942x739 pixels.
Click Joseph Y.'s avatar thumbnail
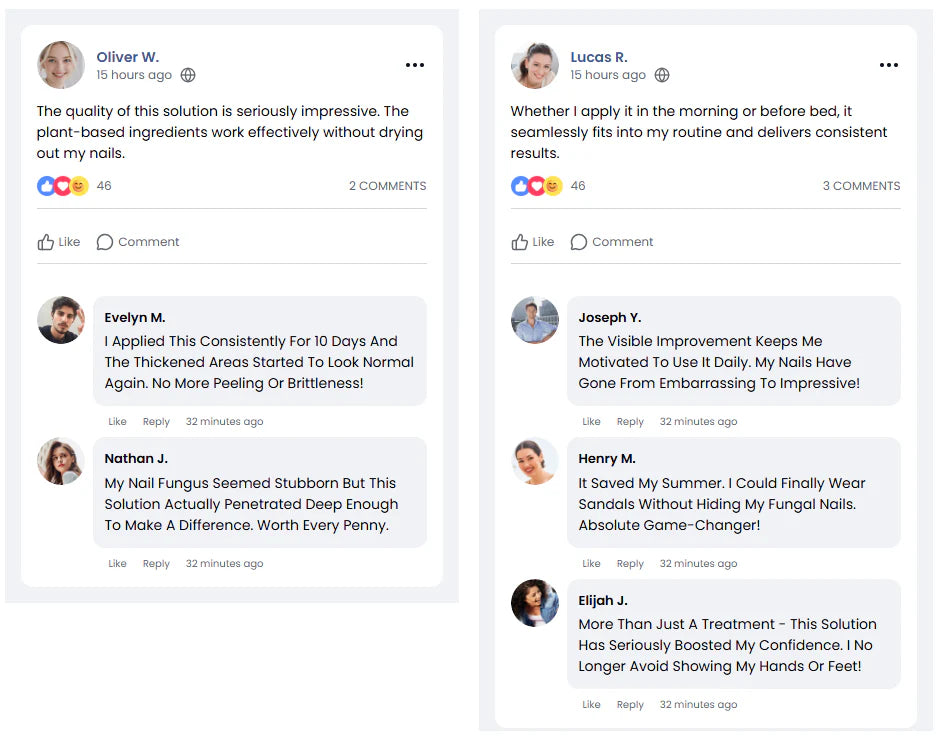pyautogui.click(x=535, y=320)
